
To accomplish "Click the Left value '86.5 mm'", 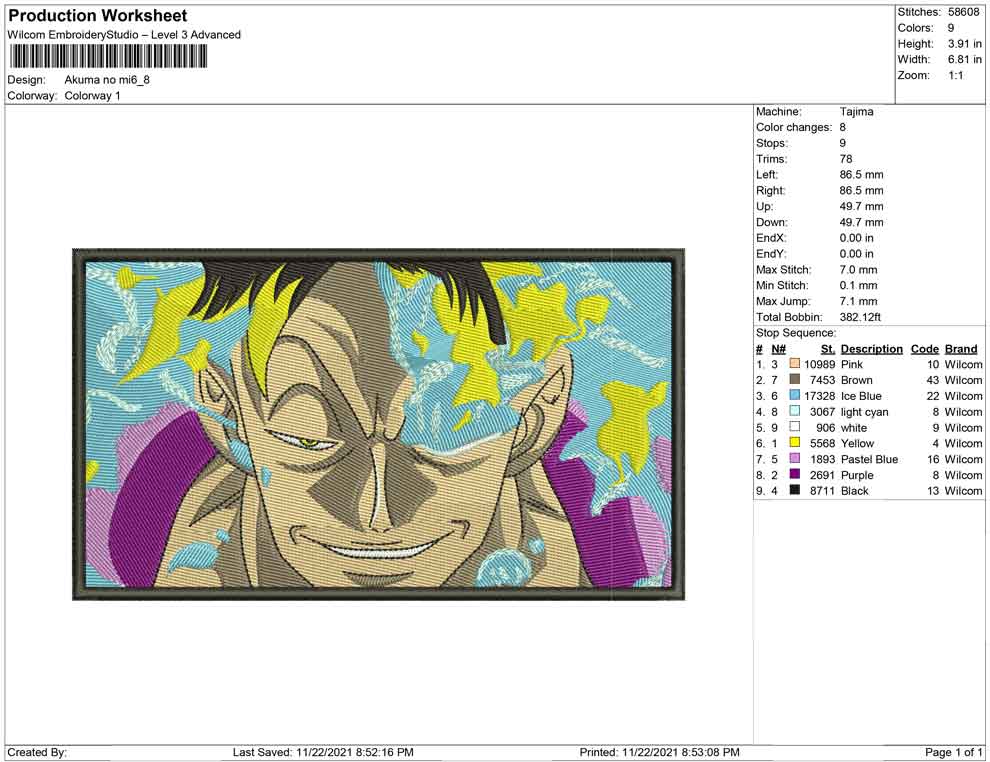I will (861, 175).
